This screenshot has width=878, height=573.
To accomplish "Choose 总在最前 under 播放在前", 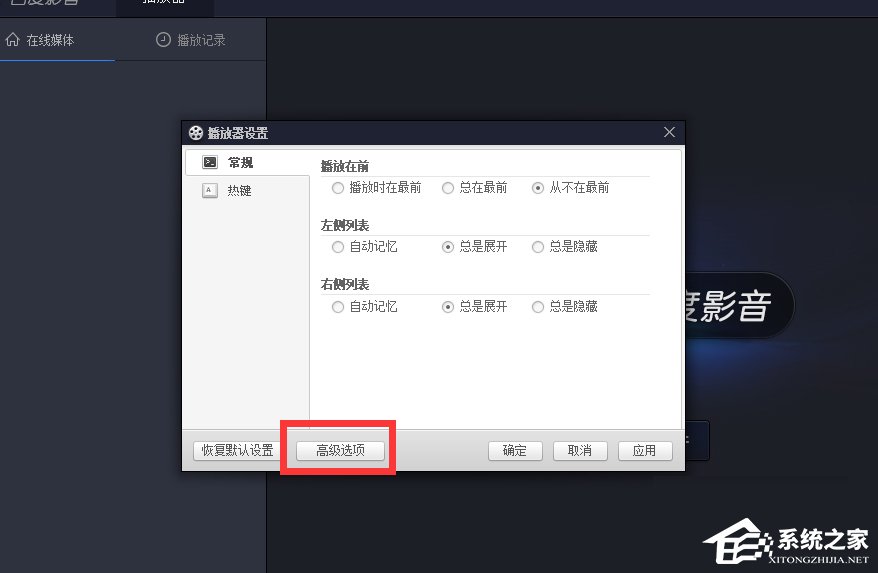I will pyautogui.click(x=448, y=187).
